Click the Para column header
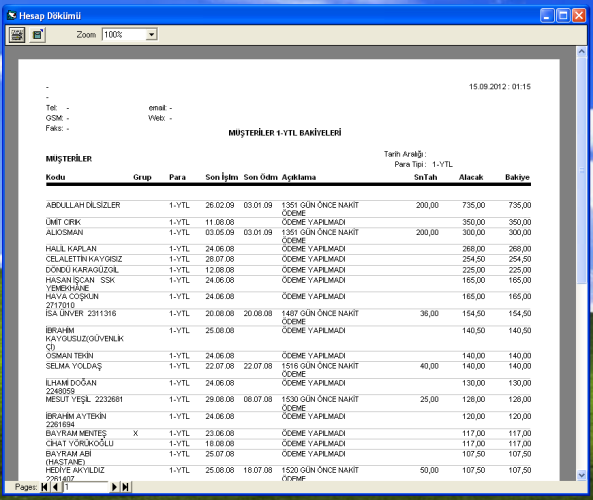The width and height of the screenshot is (593, 500). coord(177,177)
